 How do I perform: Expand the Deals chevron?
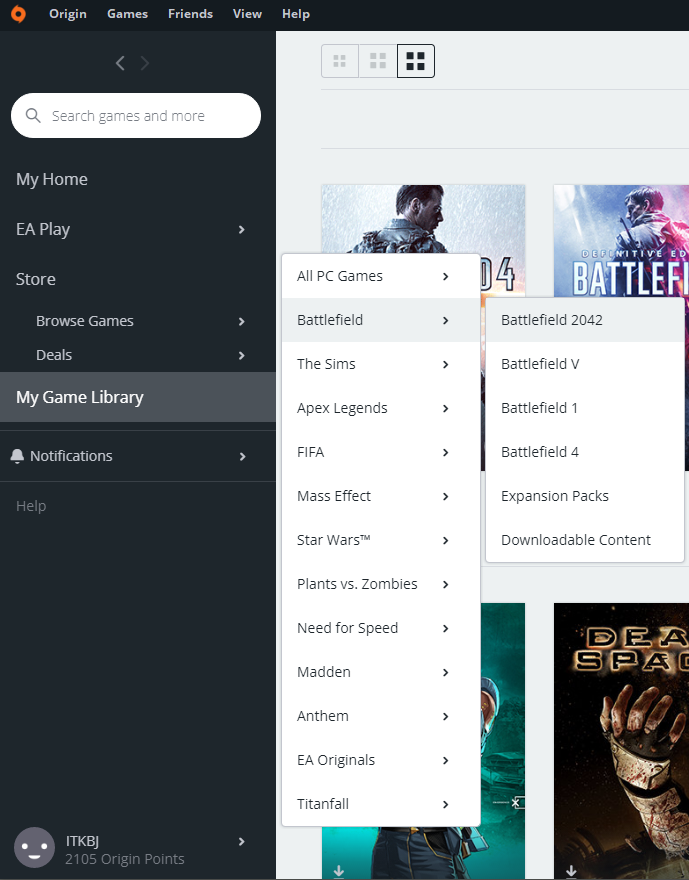tap(242, 355)
